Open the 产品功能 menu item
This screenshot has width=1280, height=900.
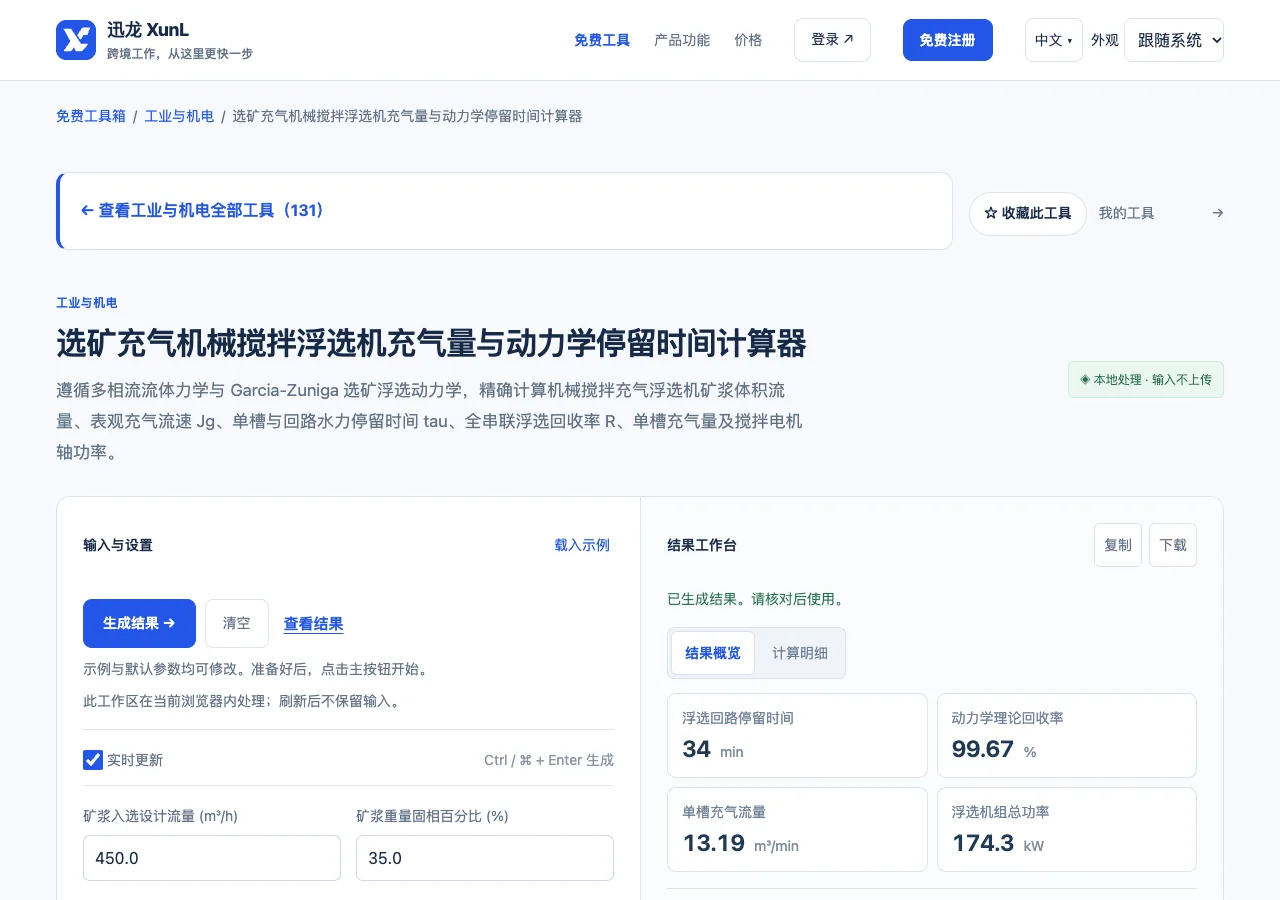(x=682, y=40)
